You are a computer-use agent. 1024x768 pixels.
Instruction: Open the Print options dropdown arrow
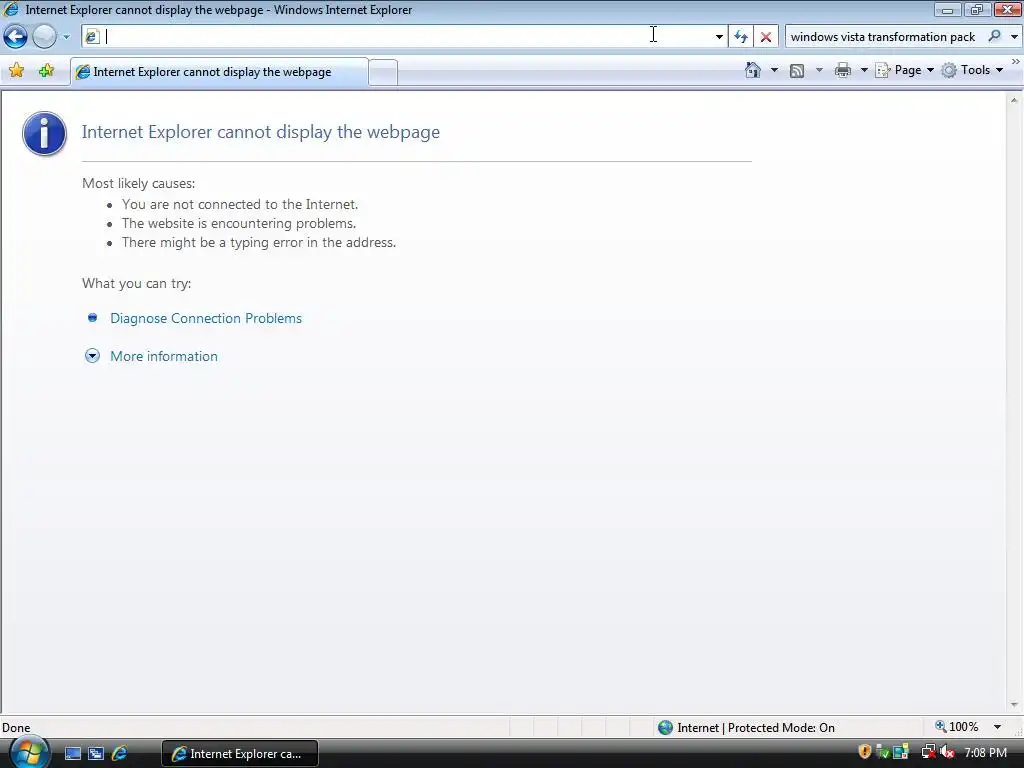click(x=863, y=70)
